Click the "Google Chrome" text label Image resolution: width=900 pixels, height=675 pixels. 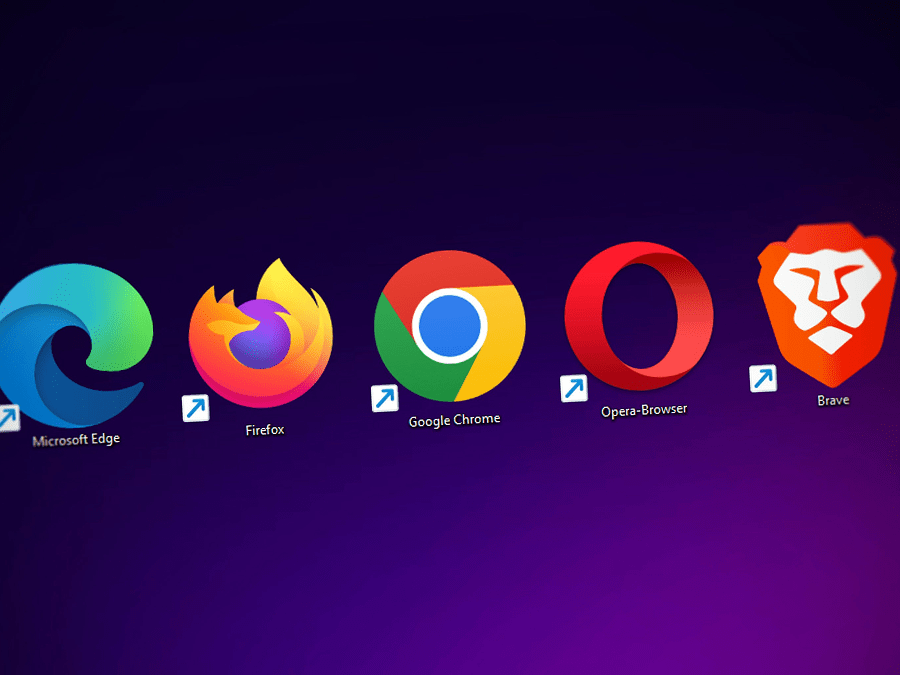pyautogui.click(x=454, y=420)
